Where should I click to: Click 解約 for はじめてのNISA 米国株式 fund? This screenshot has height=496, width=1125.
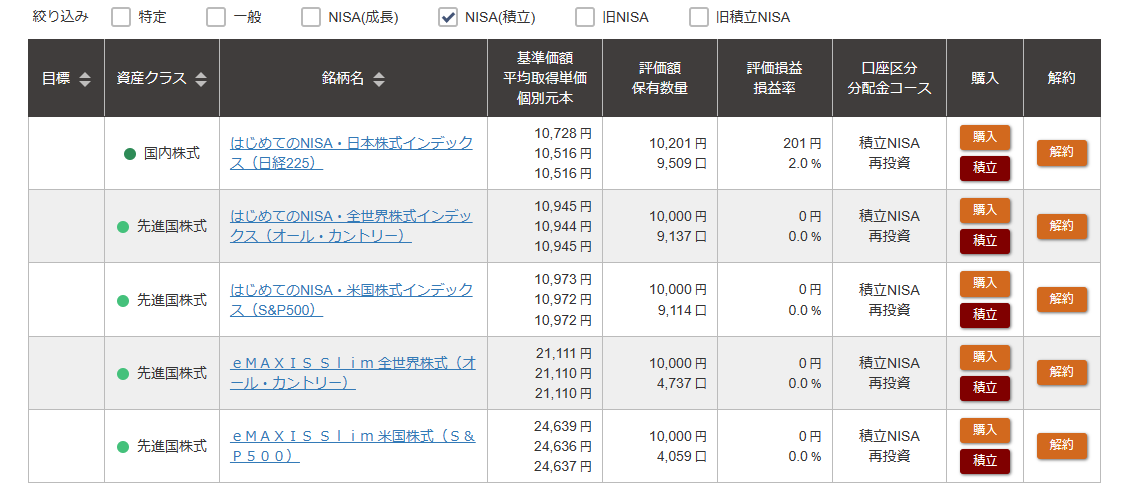(x=1062, y=299)
